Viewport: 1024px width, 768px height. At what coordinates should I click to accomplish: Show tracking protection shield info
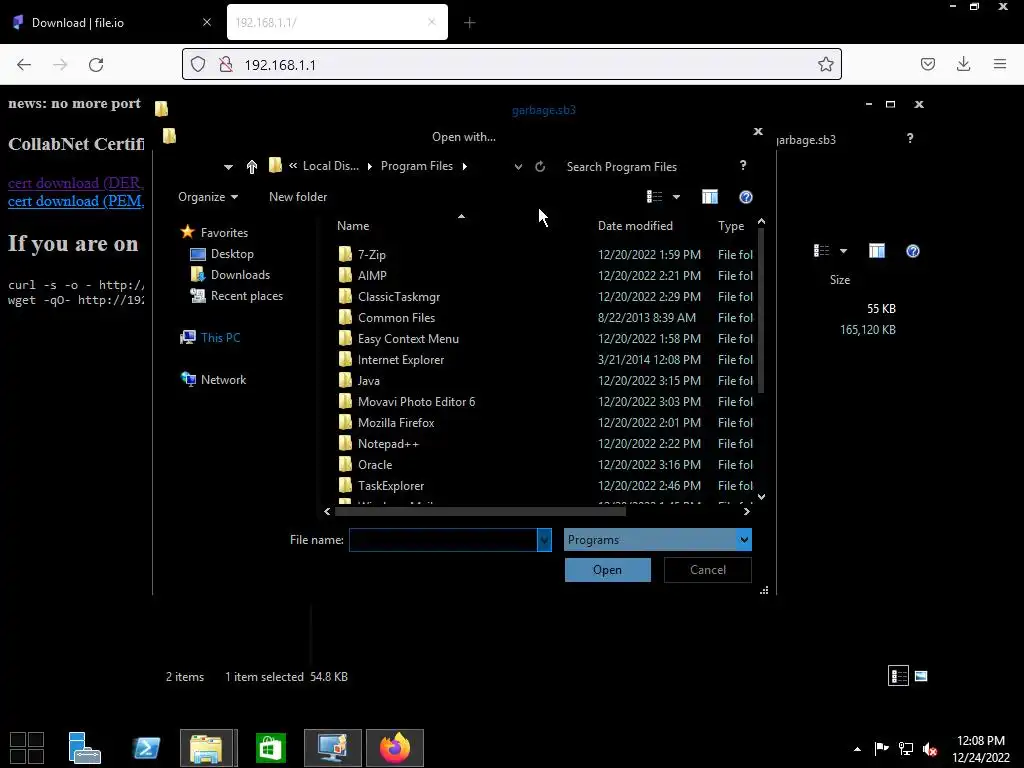tap(198, 64)
